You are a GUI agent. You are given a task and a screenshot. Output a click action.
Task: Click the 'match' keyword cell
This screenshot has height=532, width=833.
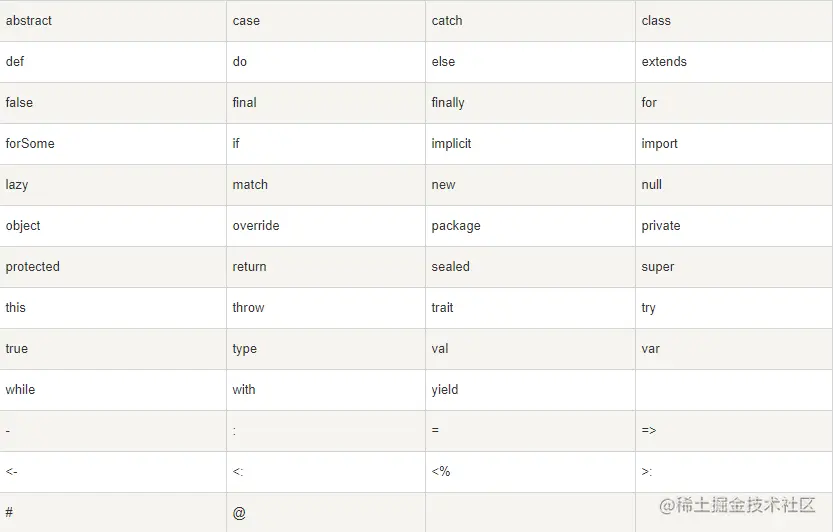coord(250,185)
